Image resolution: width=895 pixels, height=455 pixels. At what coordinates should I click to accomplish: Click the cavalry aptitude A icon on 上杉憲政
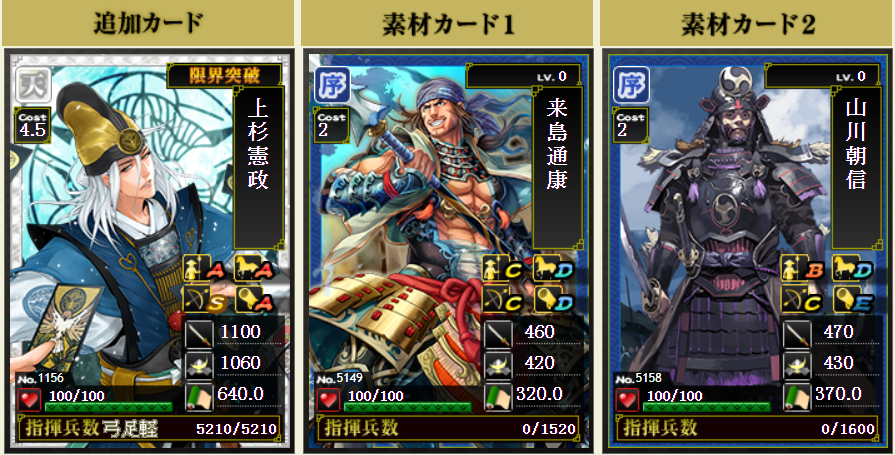click(256, 268)
